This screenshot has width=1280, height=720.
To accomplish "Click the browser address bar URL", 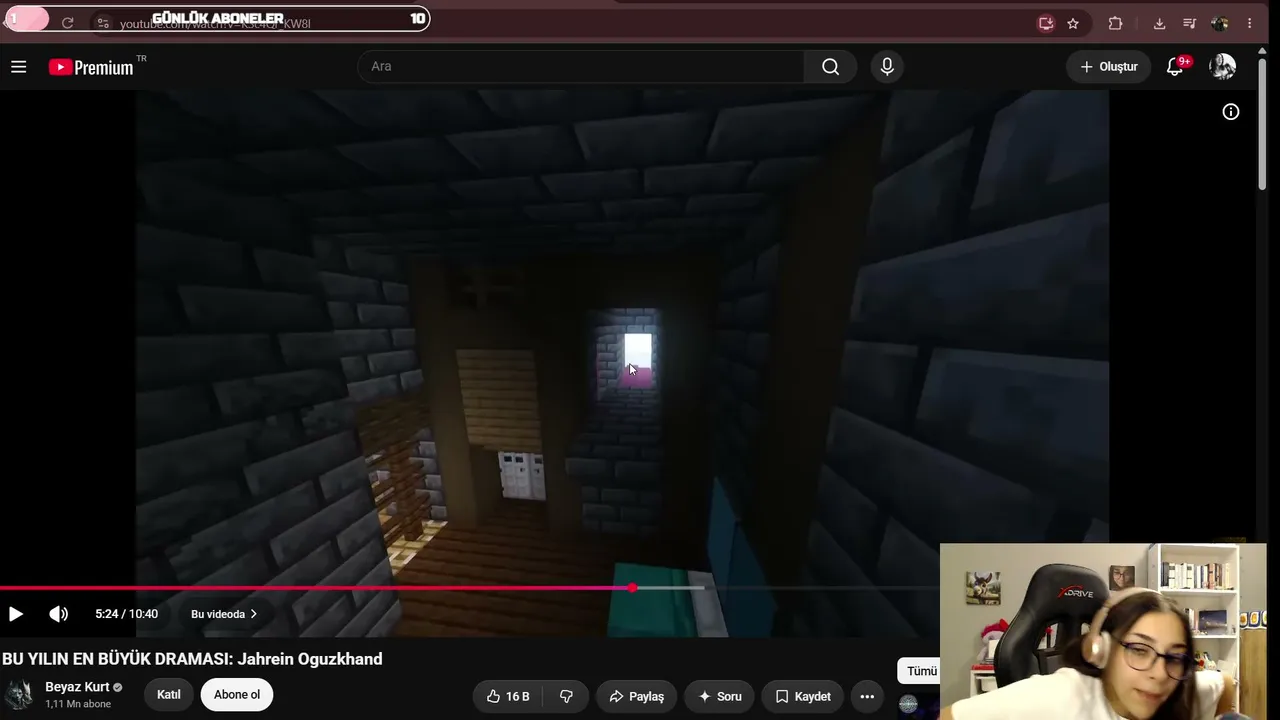I will (215, 24).
